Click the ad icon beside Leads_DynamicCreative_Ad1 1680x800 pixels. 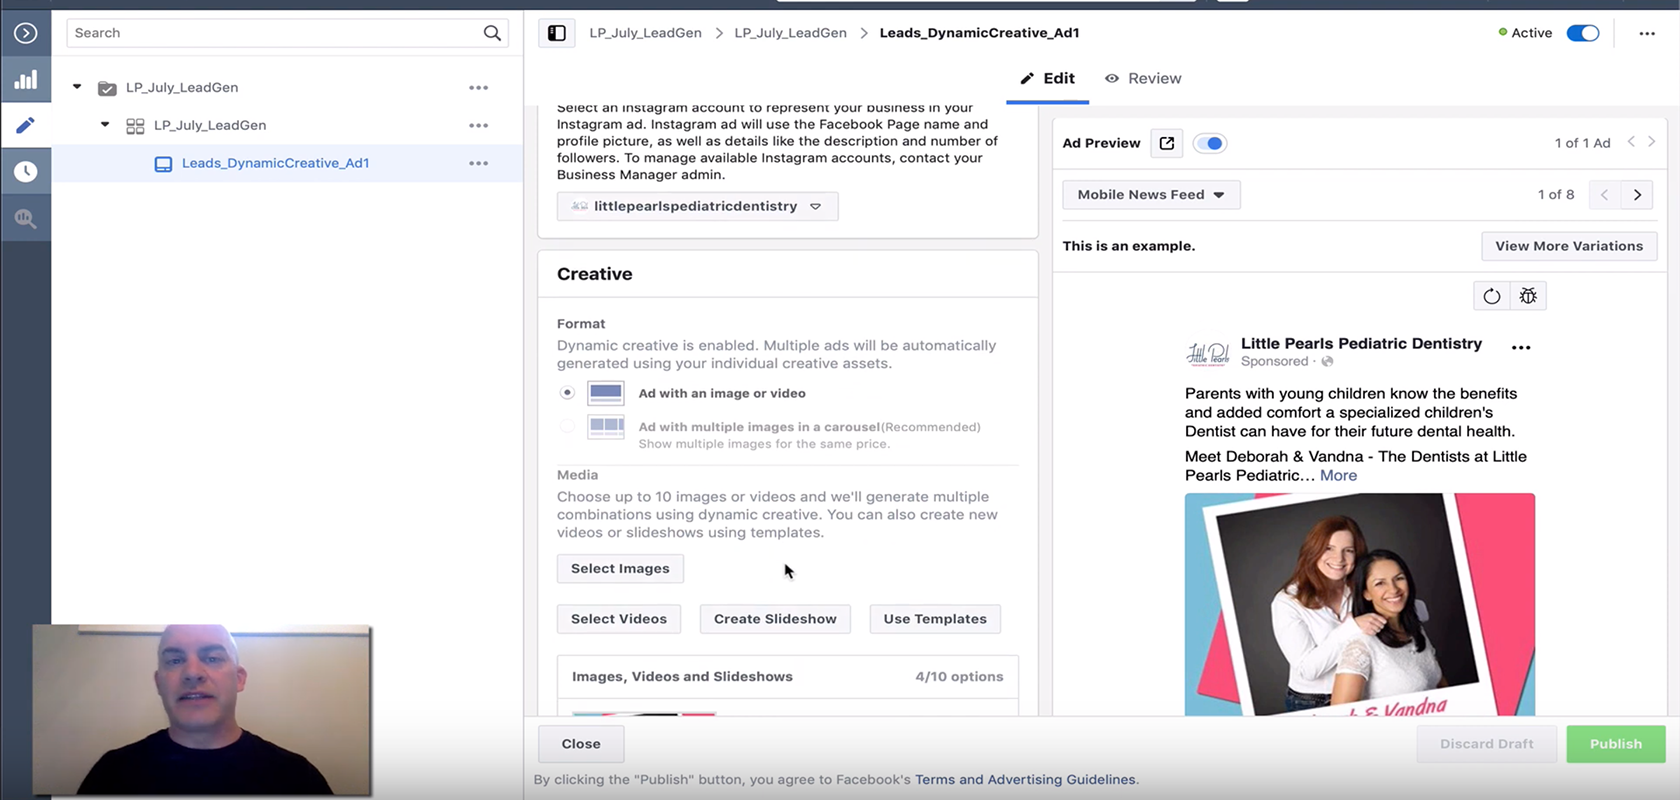(x=163, y=164)
